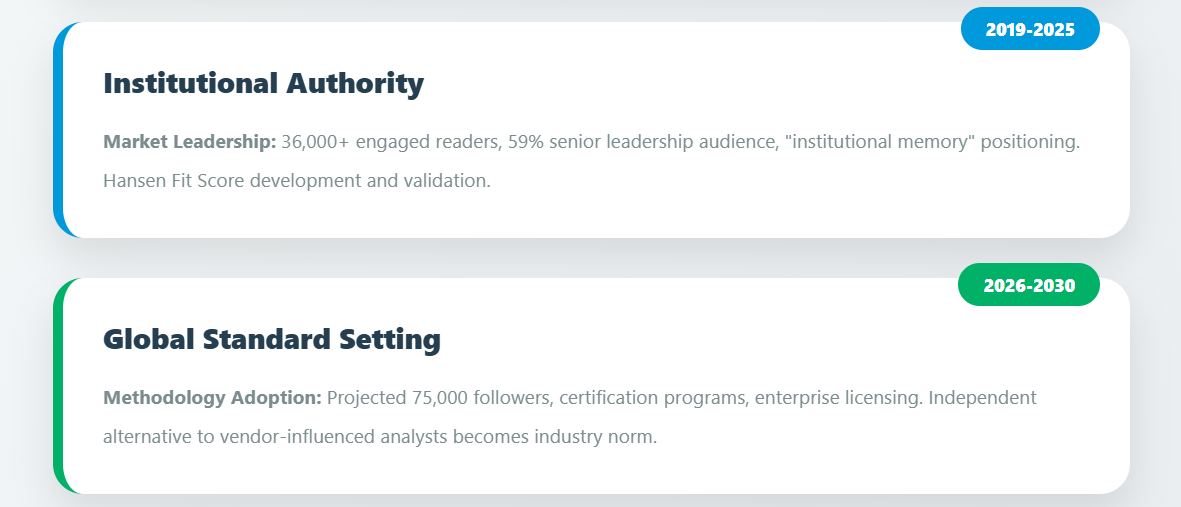
Task: Click the "enterprise licensing" text
Action: [x=836, y=398]
